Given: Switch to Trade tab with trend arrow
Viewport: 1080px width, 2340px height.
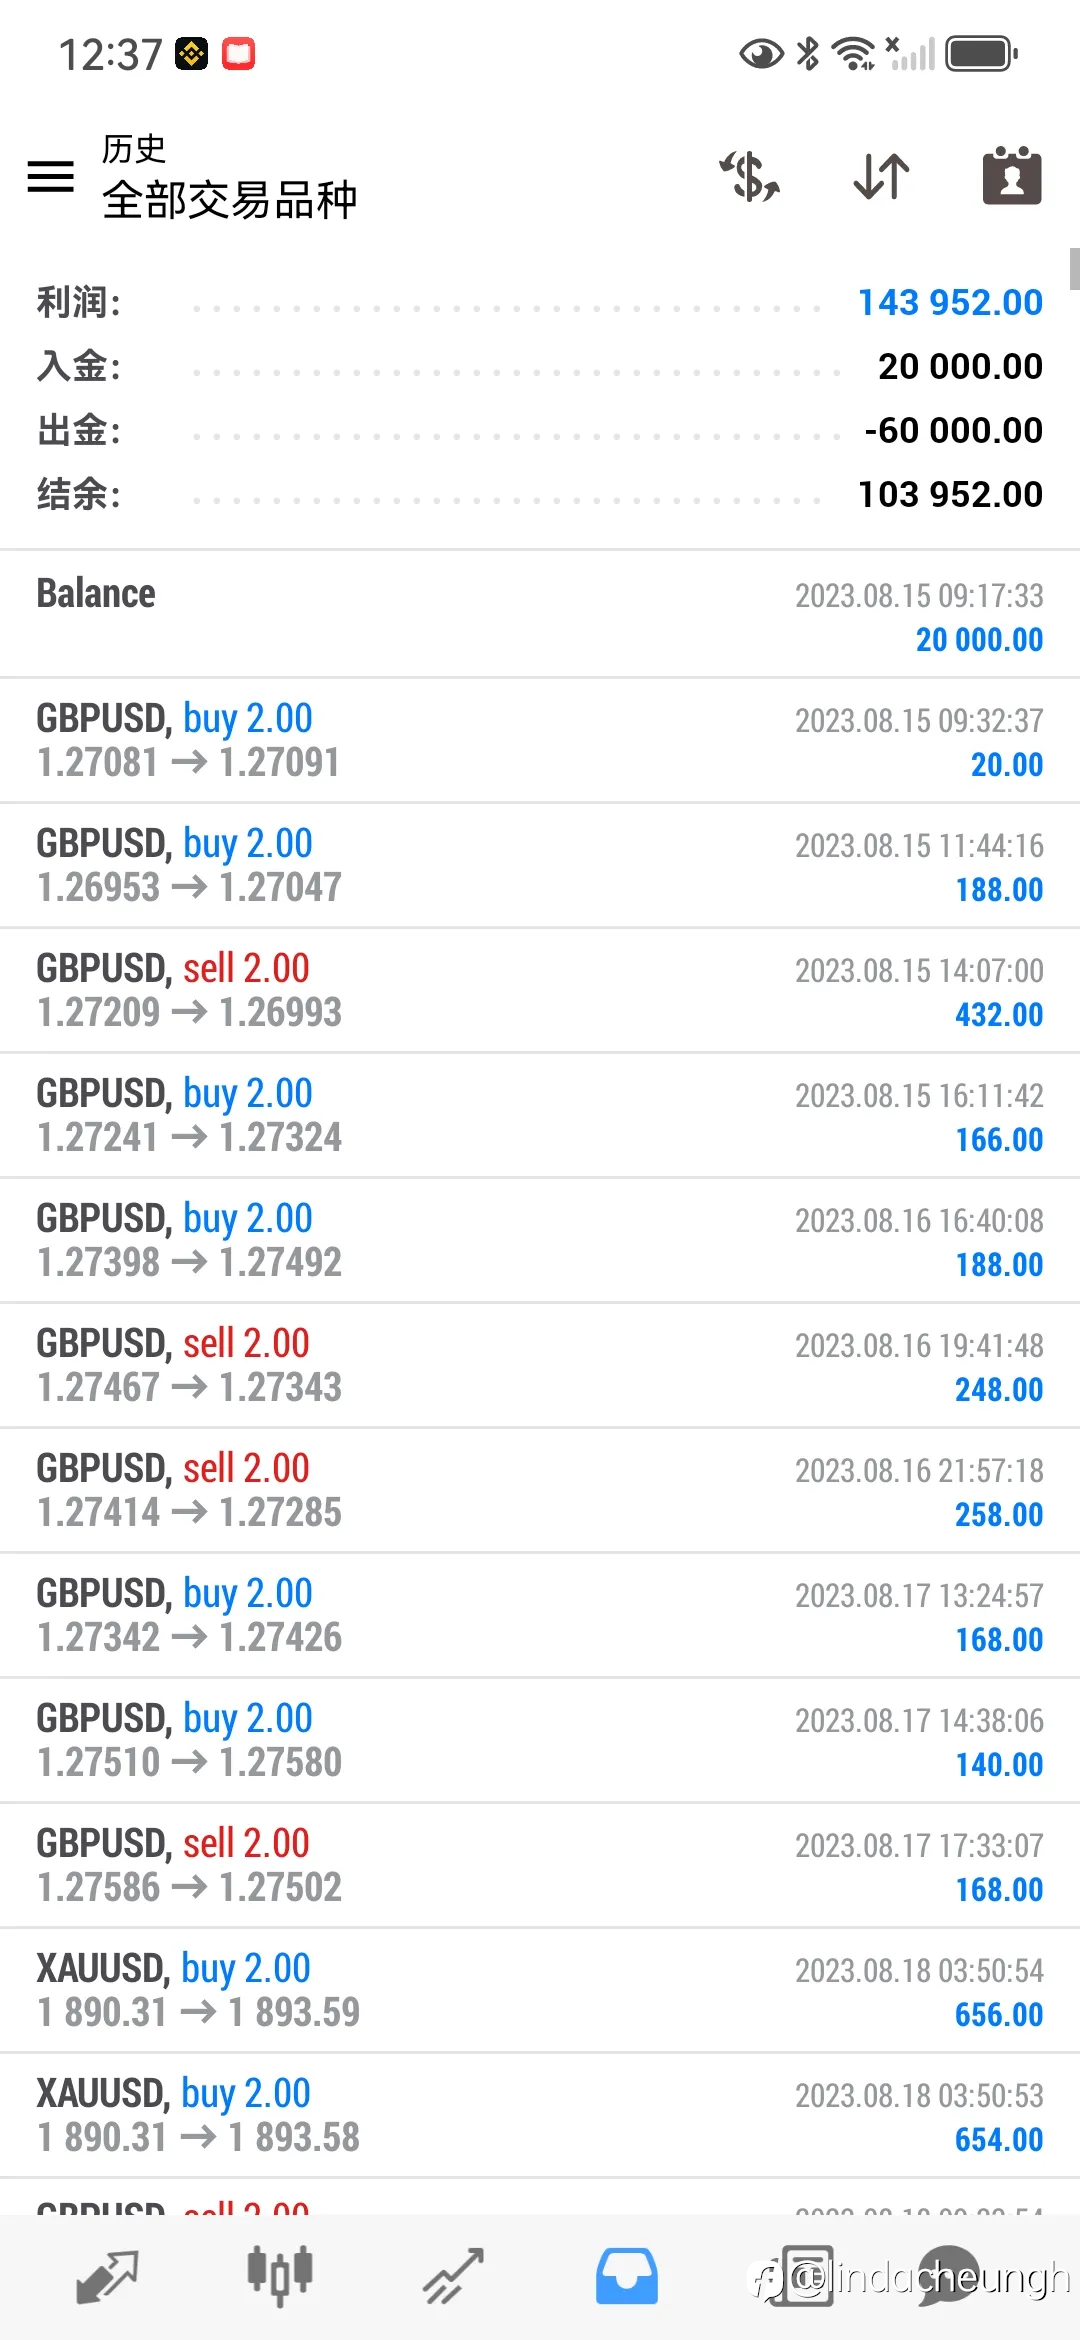Looking at the screenshot, I should point(453,2277).
